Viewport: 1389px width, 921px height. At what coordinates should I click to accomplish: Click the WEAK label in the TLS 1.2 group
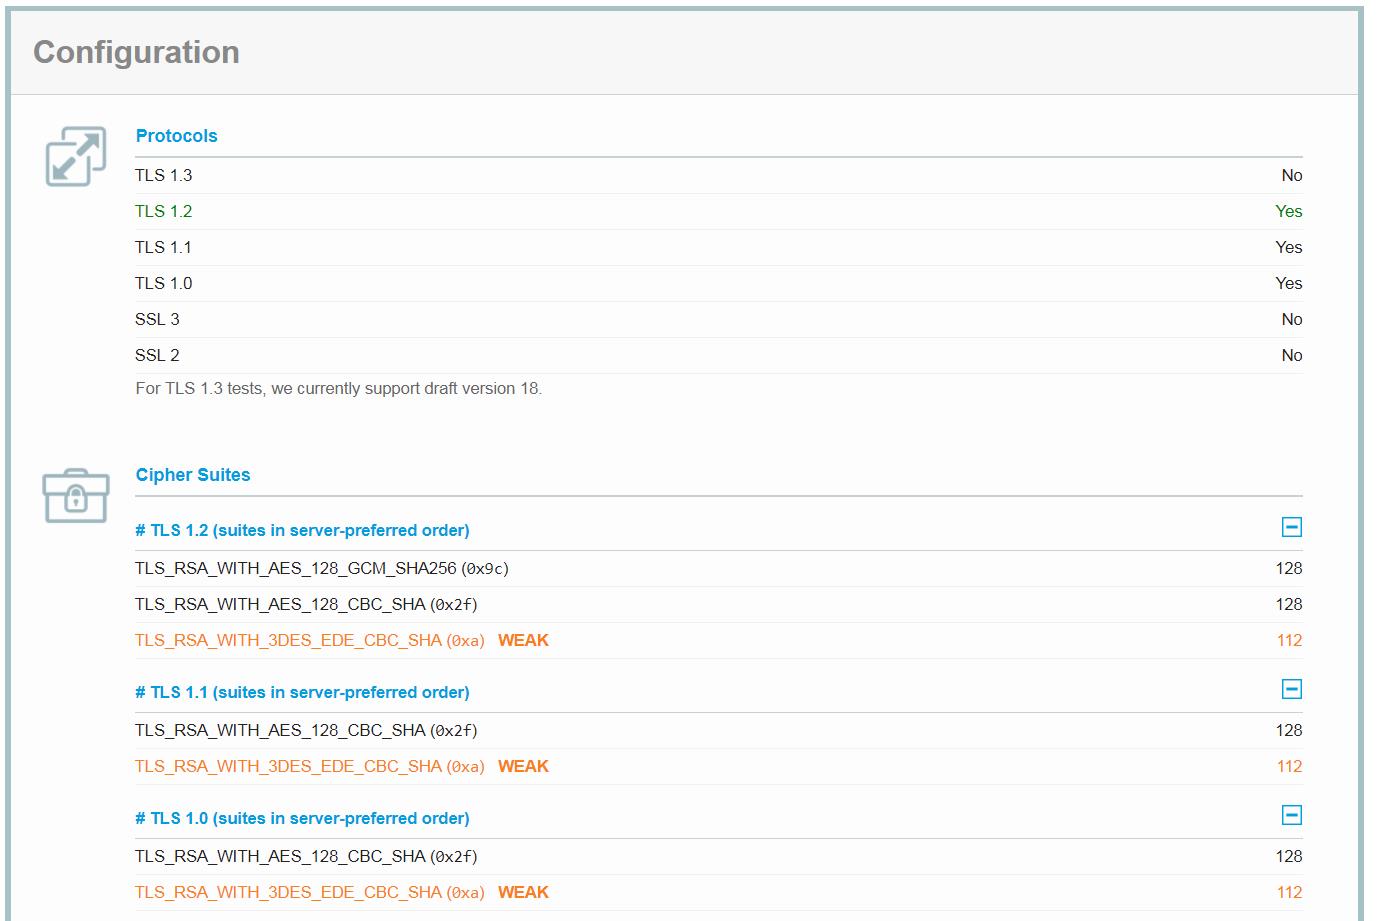523,640
